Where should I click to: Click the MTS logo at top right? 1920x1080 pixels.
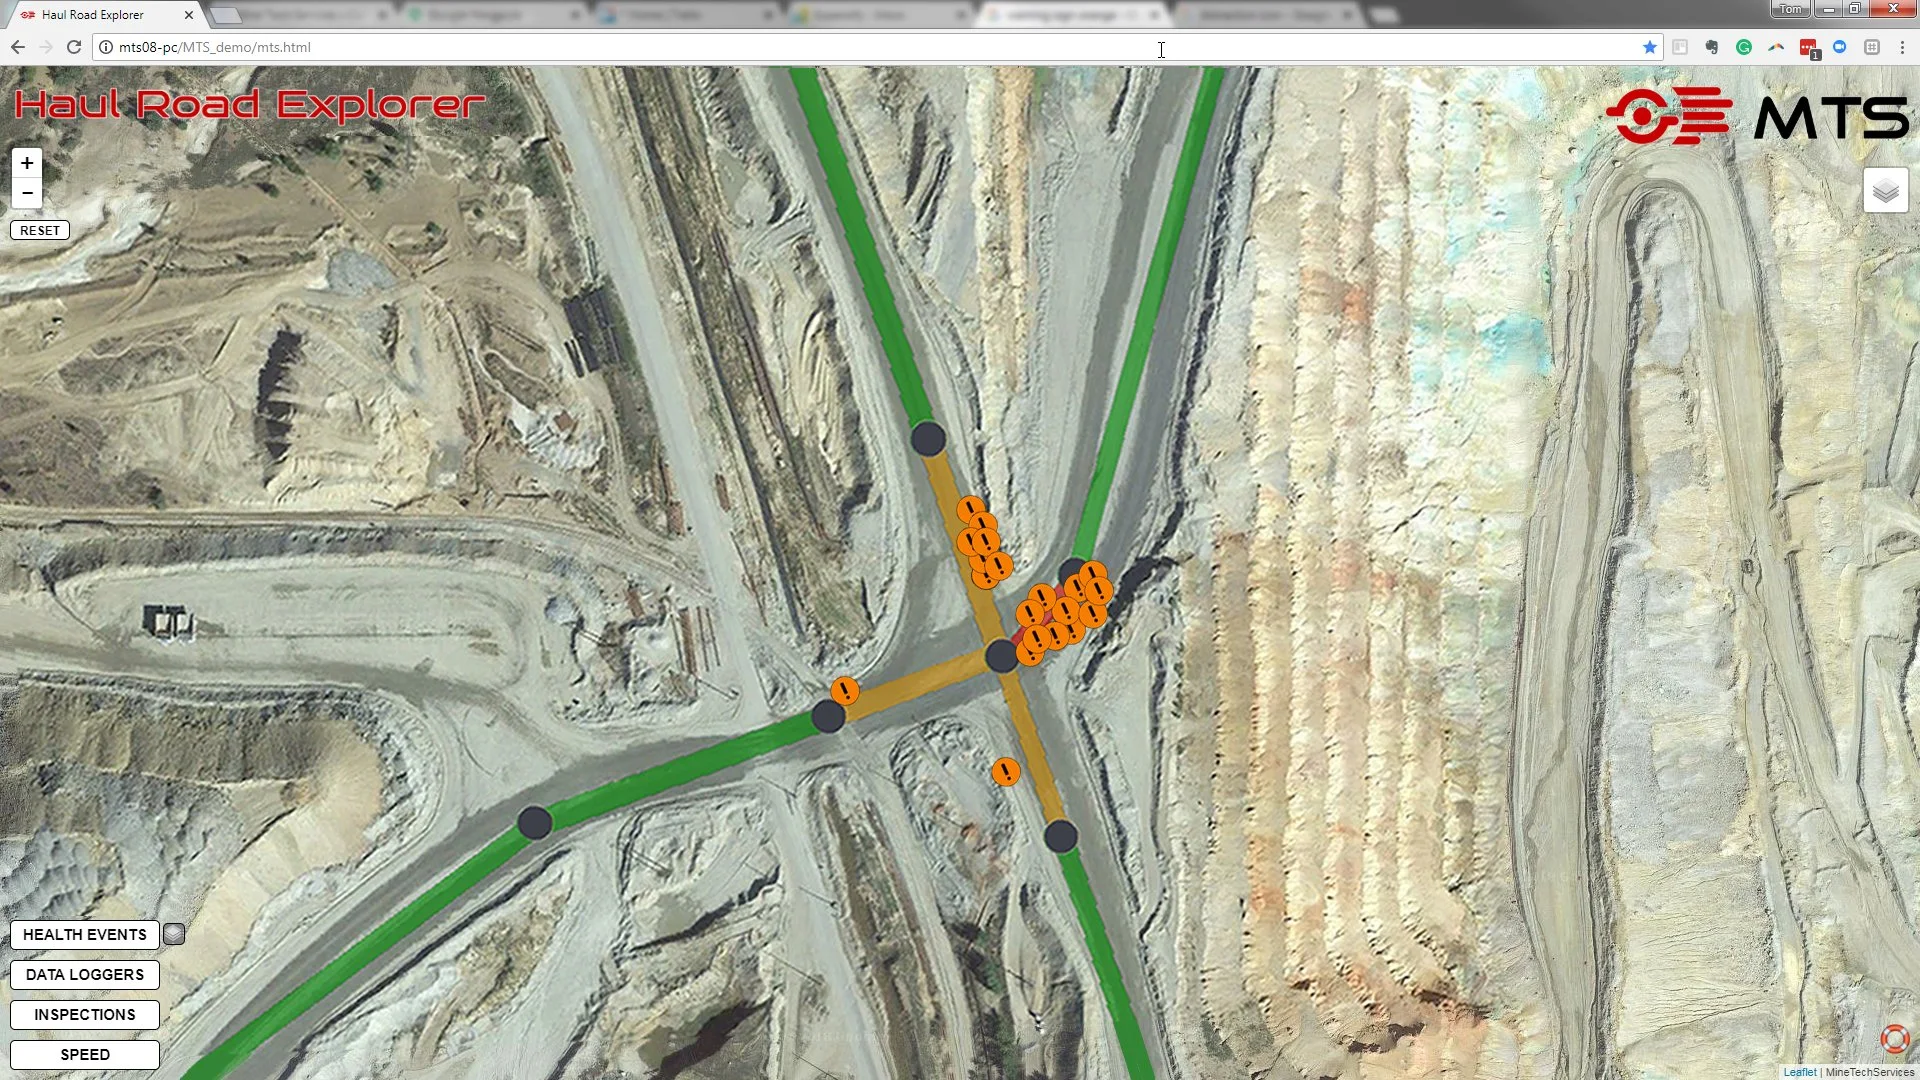tap(1757, 116)
